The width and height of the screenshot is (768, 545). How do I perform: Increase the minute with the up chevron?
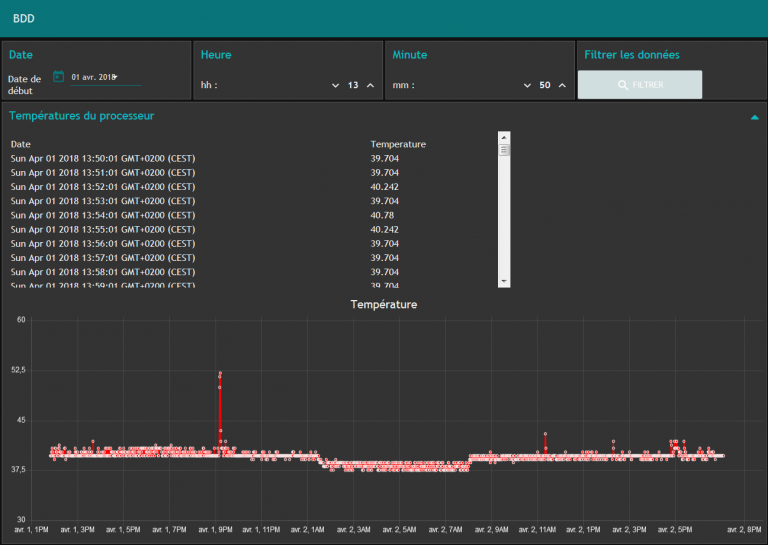[x=562, y=86]
